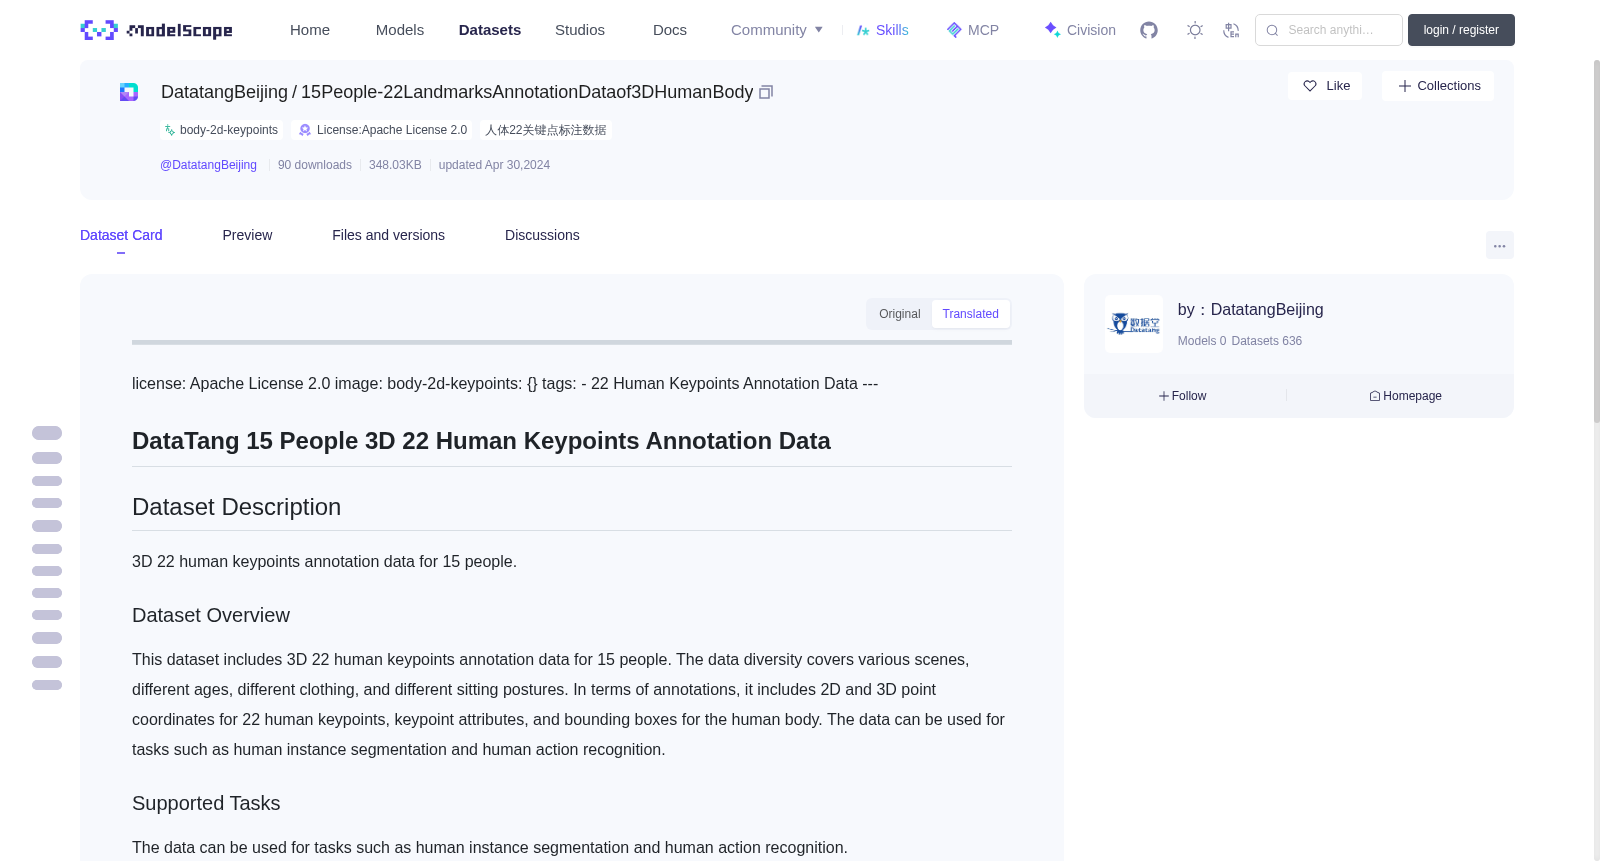Show the Translated text version
Viewport: 1600px width, 861px height.
(970, 314)
